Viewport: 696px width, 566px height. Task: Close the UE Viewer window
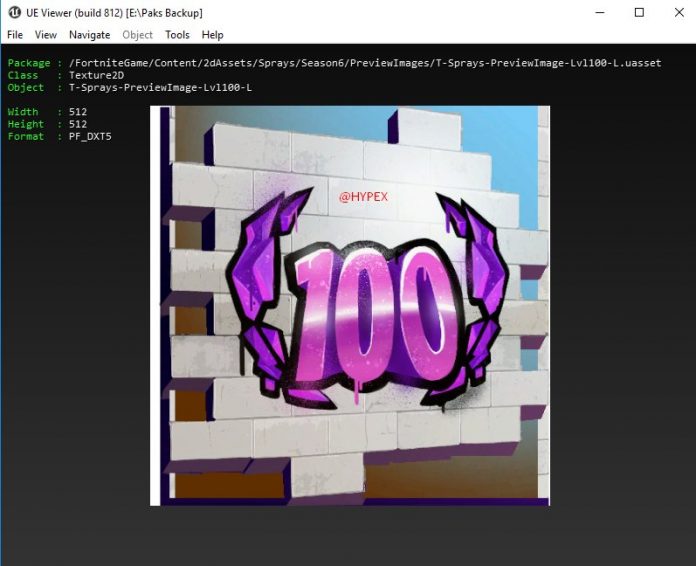pyautogui.click(x=679, y=12)
